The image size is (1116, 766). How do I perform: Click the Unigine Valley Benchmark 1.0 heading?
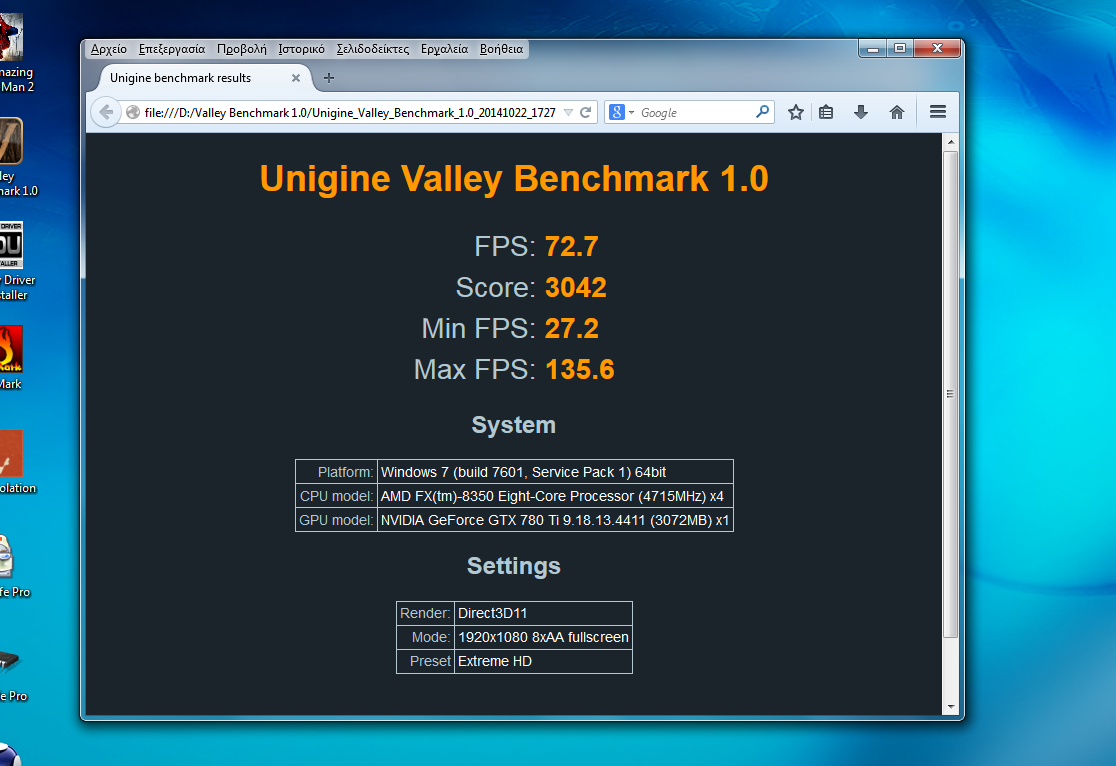click(x=514, y=178)
